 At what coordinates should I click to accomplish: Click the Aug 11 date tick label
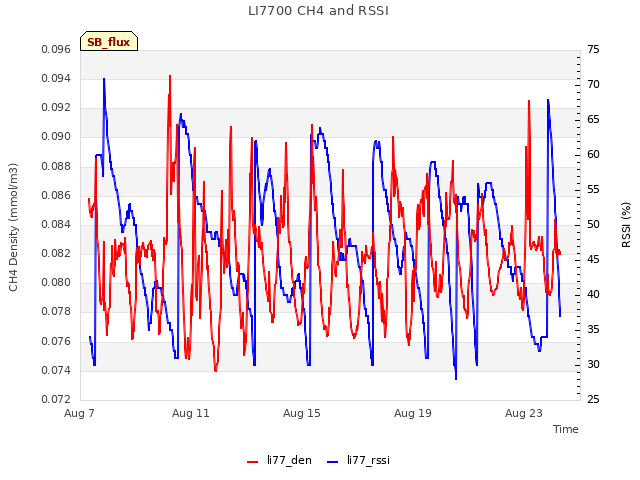point(191,413)
